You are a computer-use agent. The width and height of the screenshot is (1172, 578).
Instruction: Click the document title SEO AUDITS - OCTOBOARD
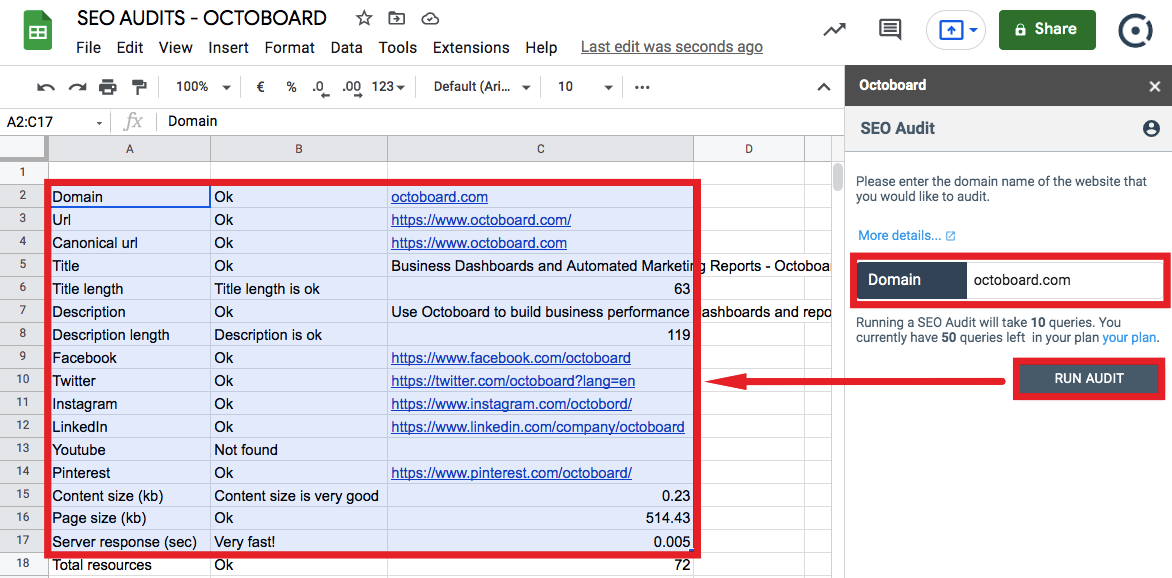pyautogui.click(x=202, y=18)
